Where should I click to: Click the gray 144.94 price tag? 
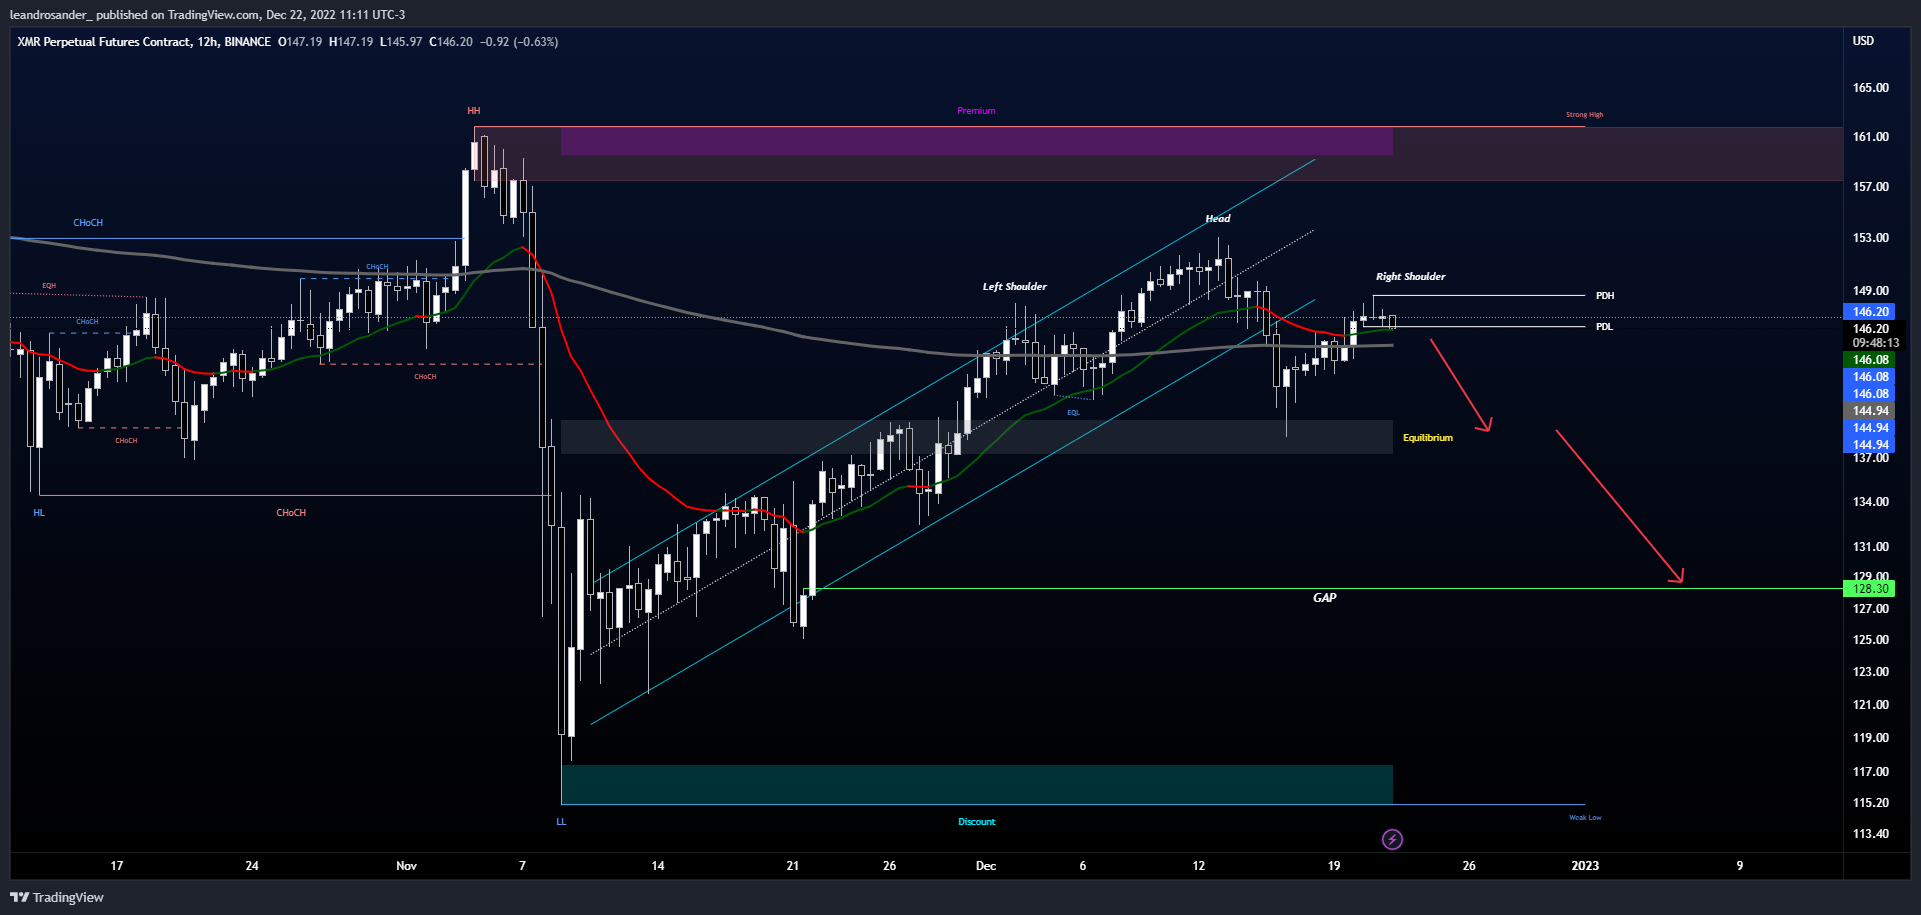pyautogui.click(x=1870, y=411)
